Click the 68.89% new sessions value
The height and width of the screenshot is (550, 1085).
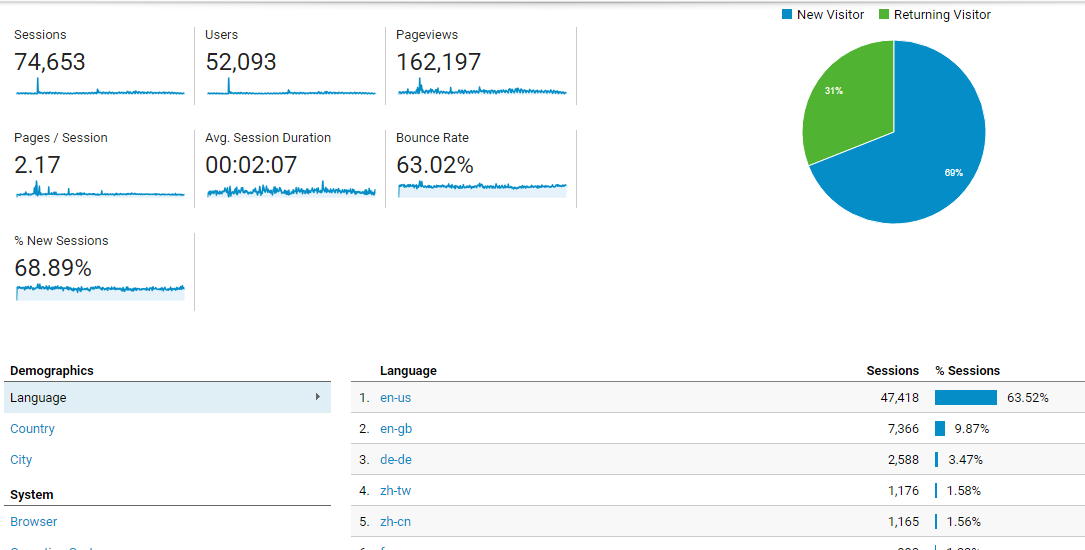pos(53,268)
